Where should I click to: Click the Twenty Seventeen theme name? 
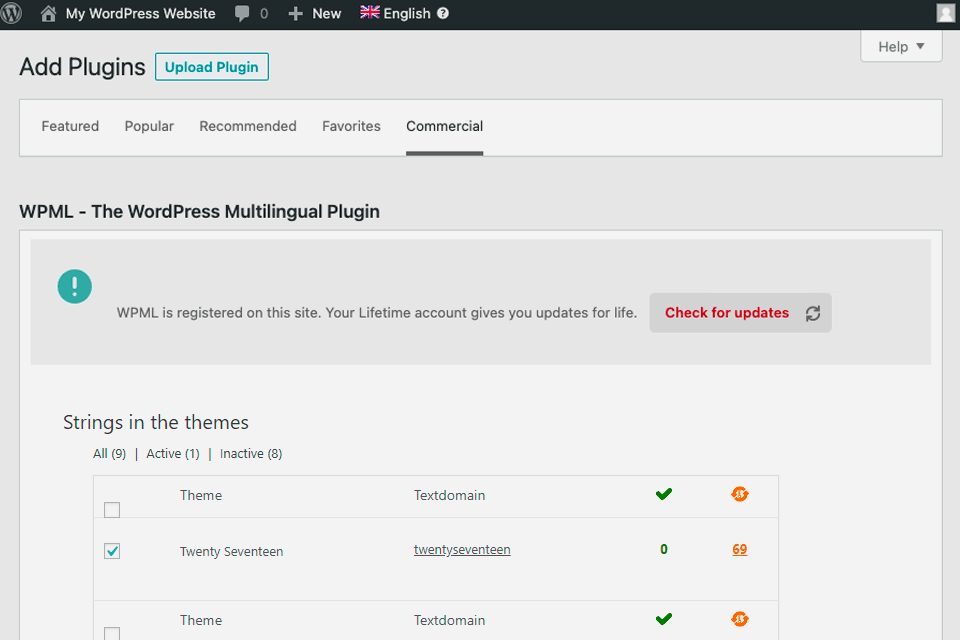point(231,551)
